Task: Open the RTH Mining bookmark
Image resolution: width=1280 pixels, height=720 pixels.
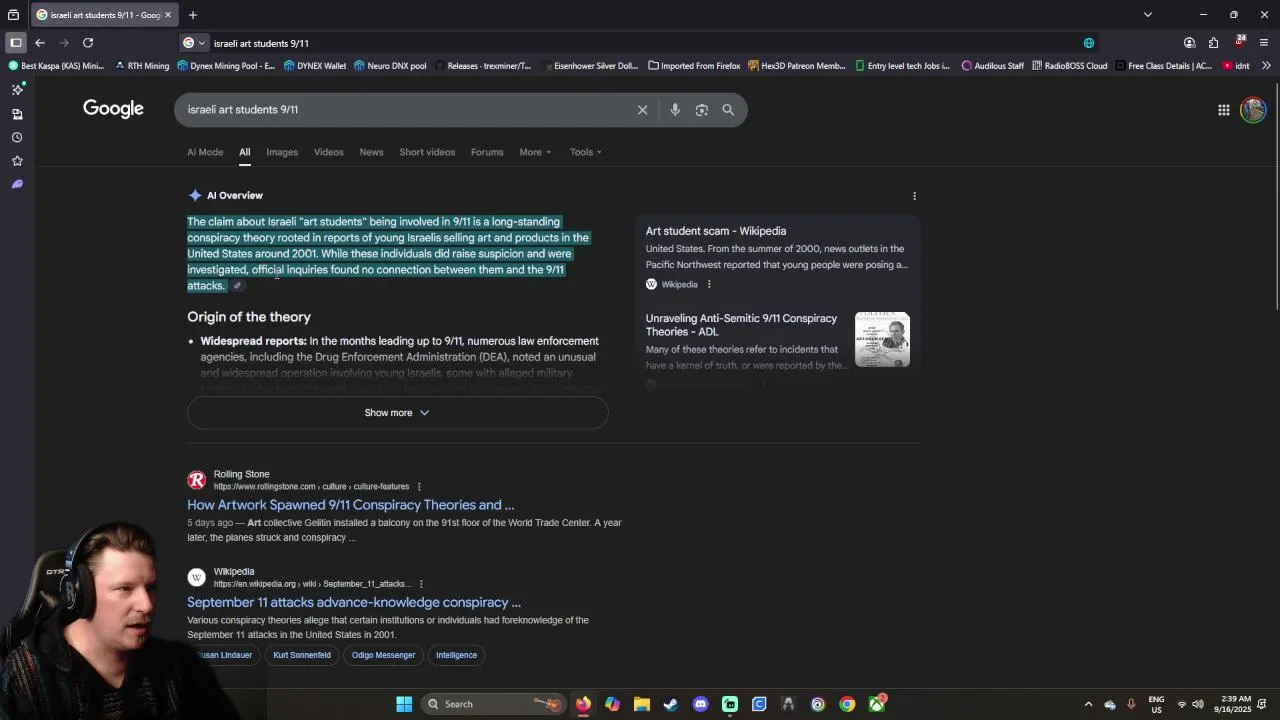Action: pyautogui.click(x=142, y=66)
